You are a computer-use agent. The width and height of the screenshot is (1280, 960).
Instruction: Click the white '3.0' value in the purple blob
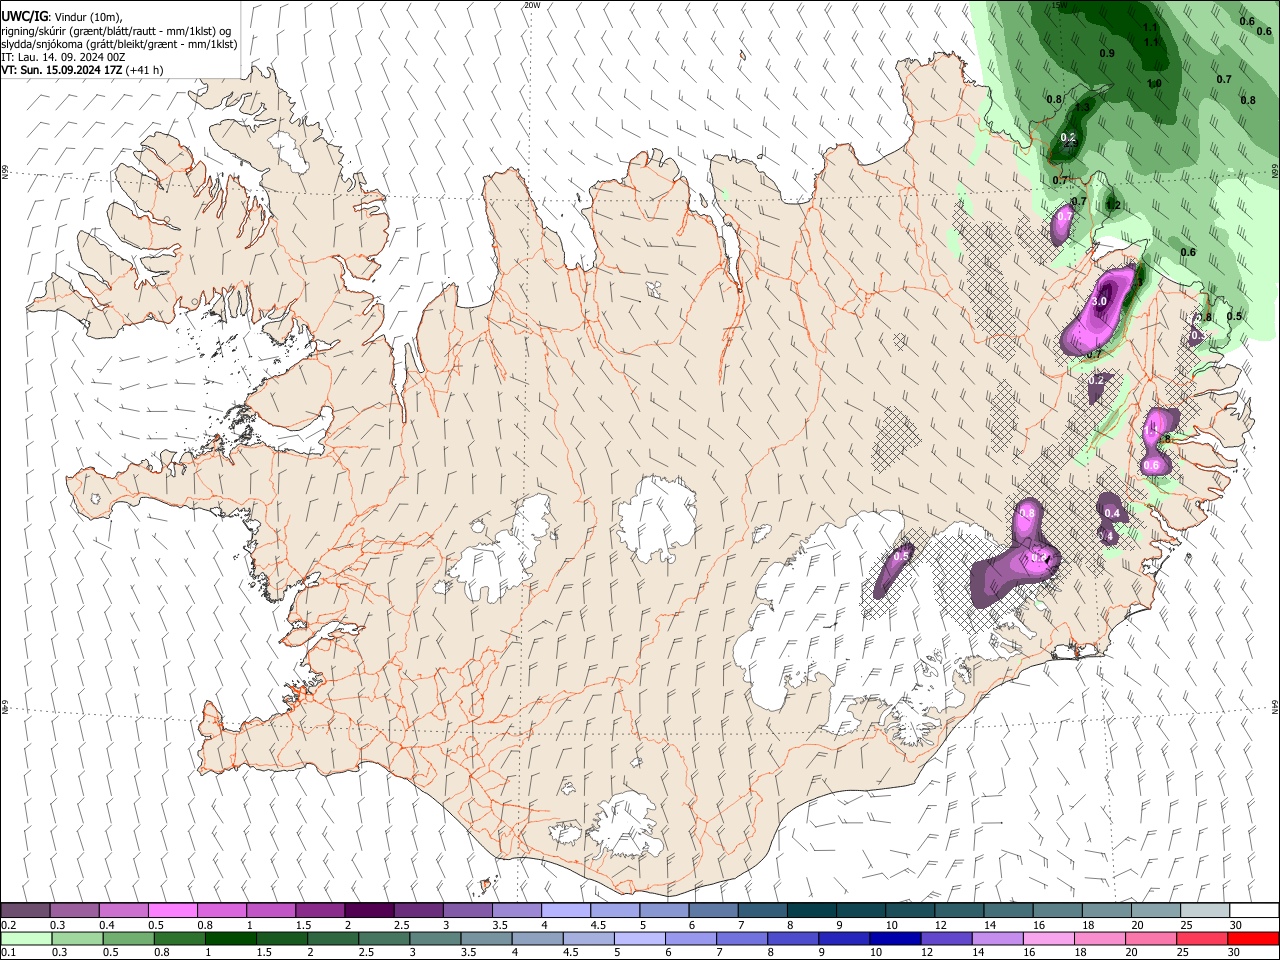[1099, 301]
